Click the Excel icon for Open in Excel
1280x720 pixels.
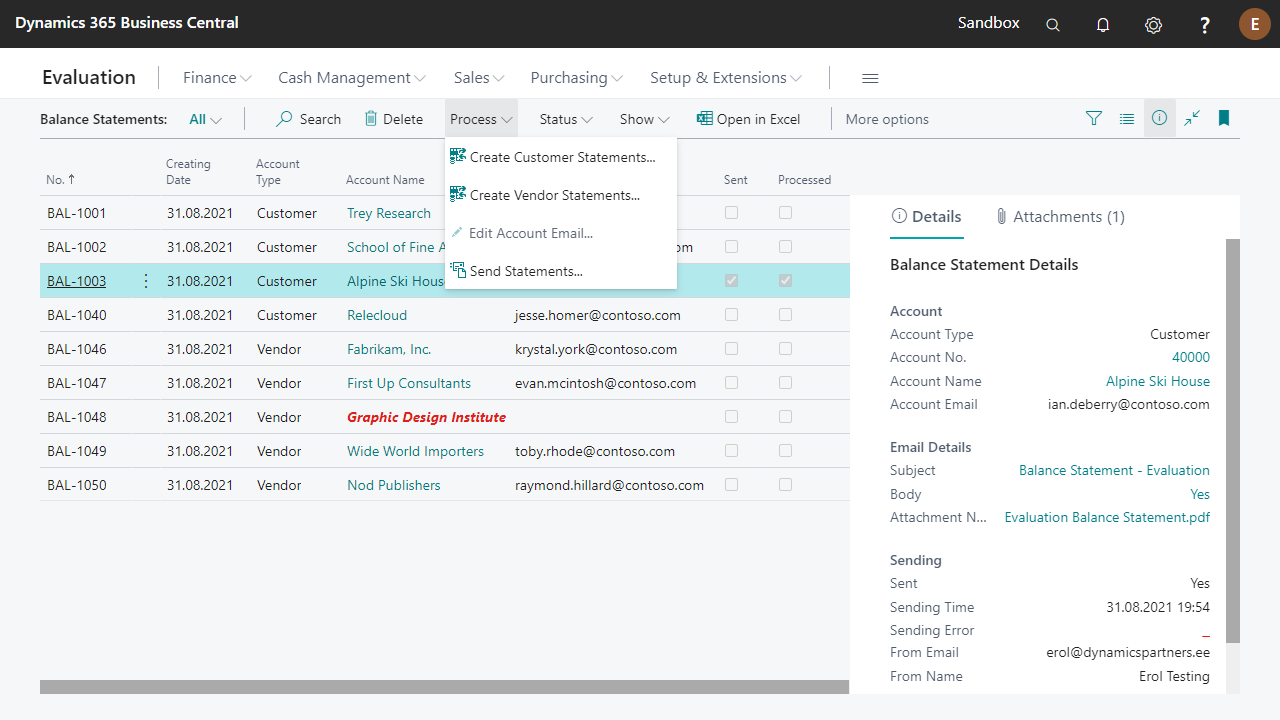(x=705, y=118)
